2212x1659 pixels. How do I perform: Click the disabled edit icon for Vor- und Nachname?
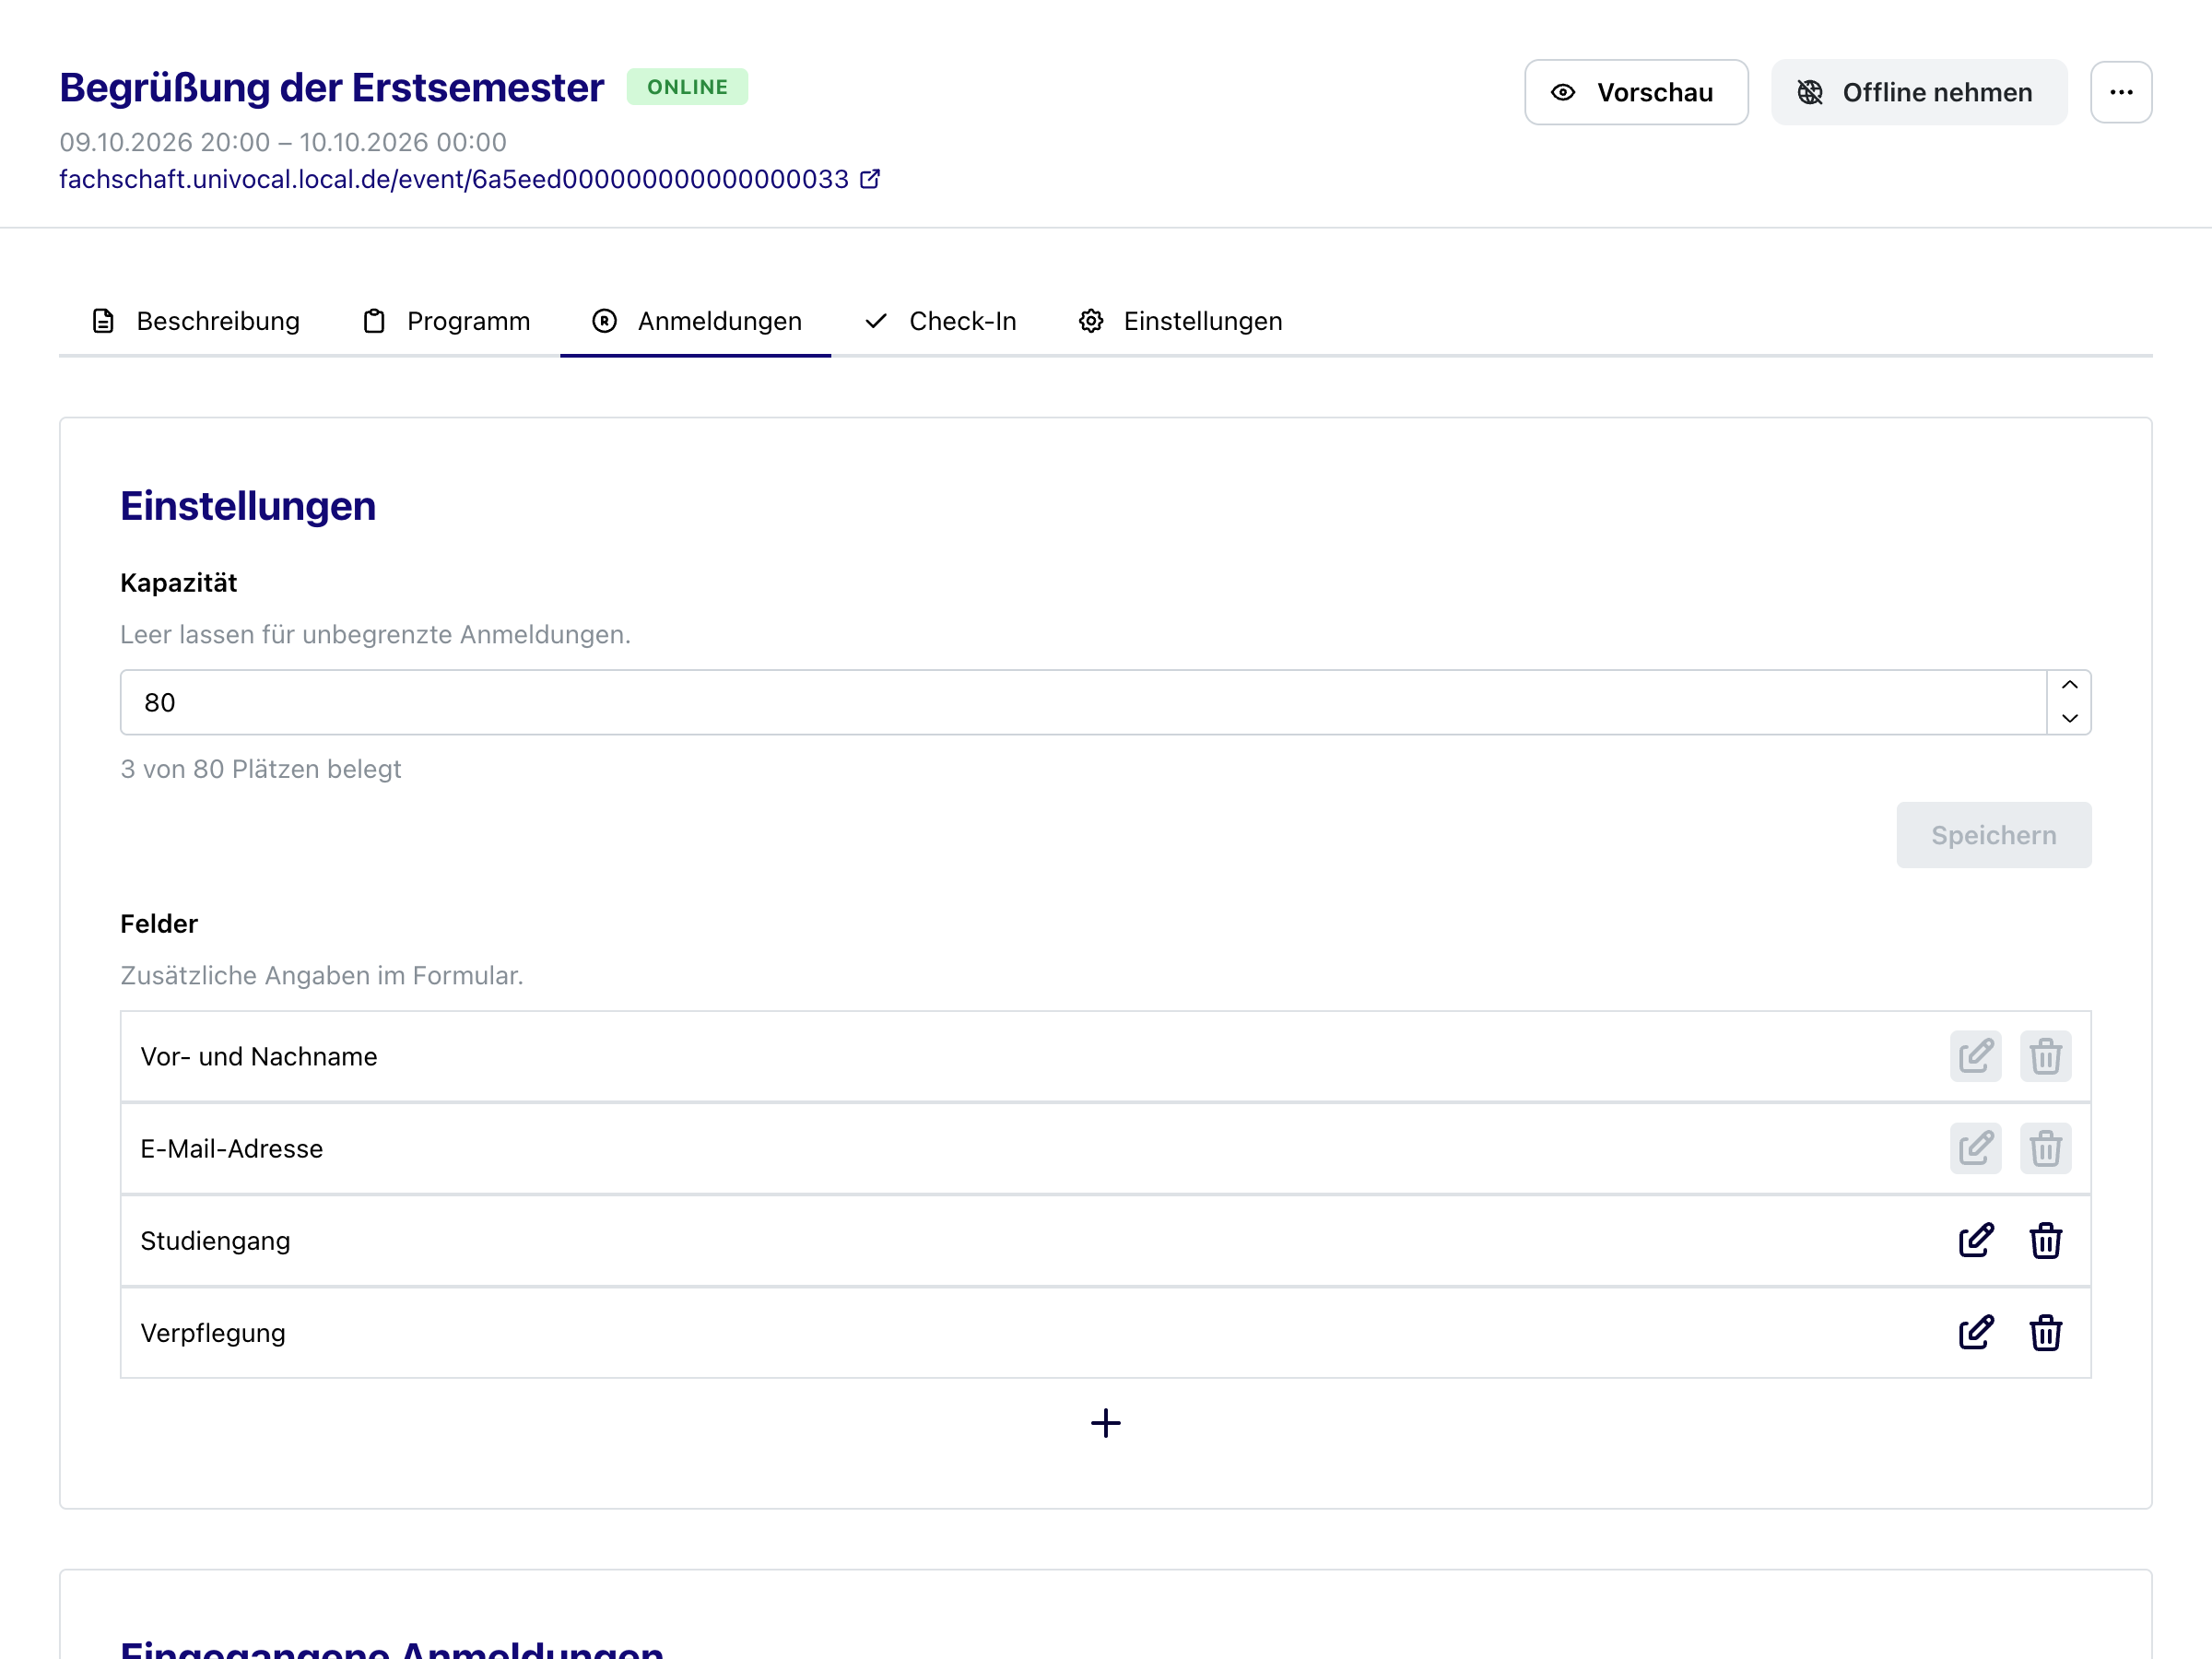tap(1975, 1056)
